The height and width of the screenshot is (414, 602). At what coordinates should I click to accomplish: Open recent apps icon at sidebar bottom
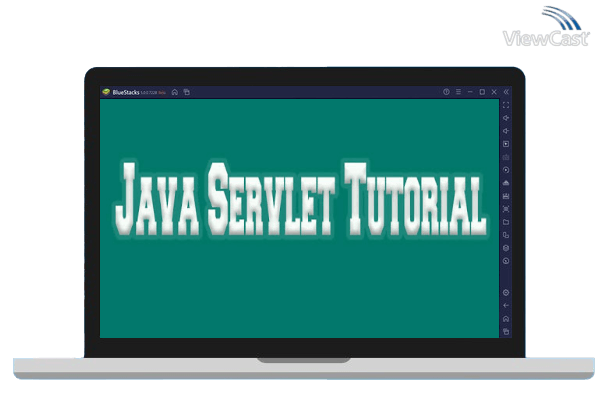(x=506, y=331)
